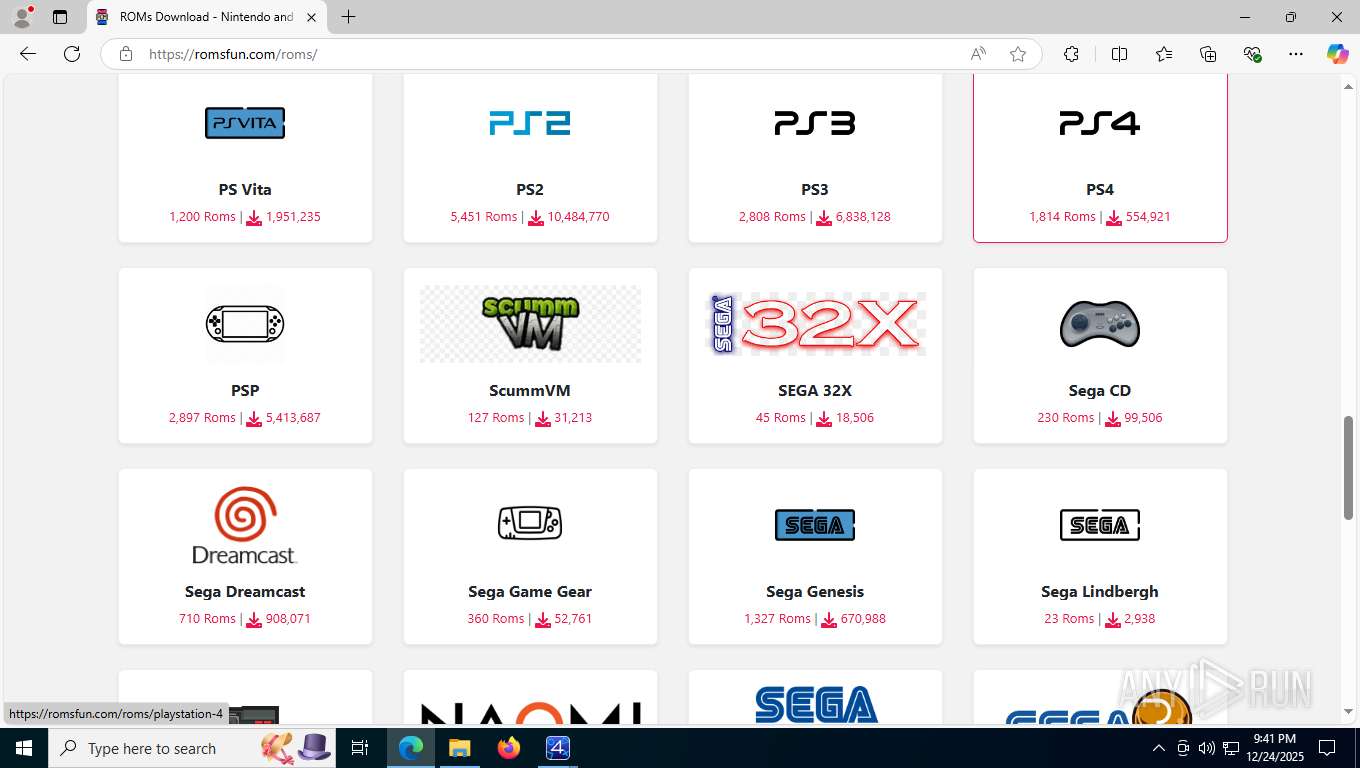Open the ScummVM title link
1360x768 pixels.
click(530, 390)
